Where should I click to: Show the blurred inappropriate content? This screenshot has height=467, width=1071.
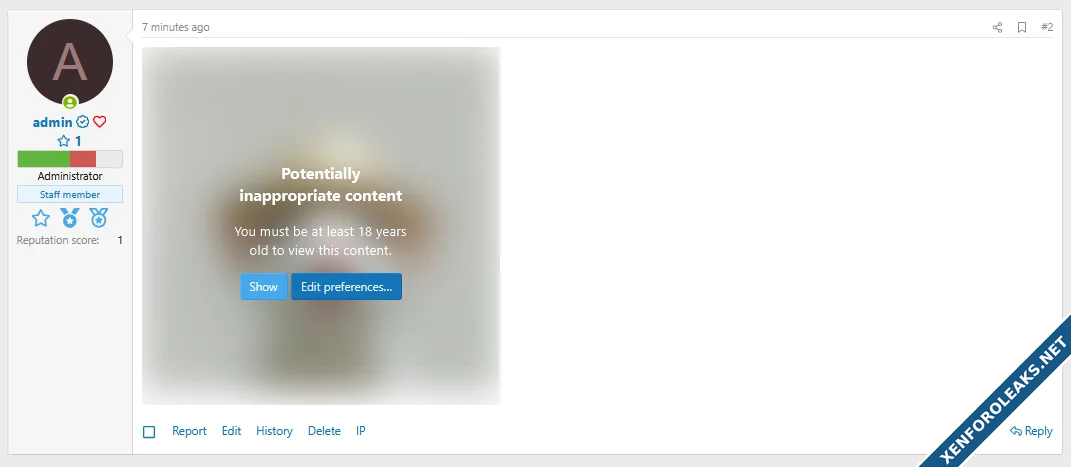click(x=264, y=287)
